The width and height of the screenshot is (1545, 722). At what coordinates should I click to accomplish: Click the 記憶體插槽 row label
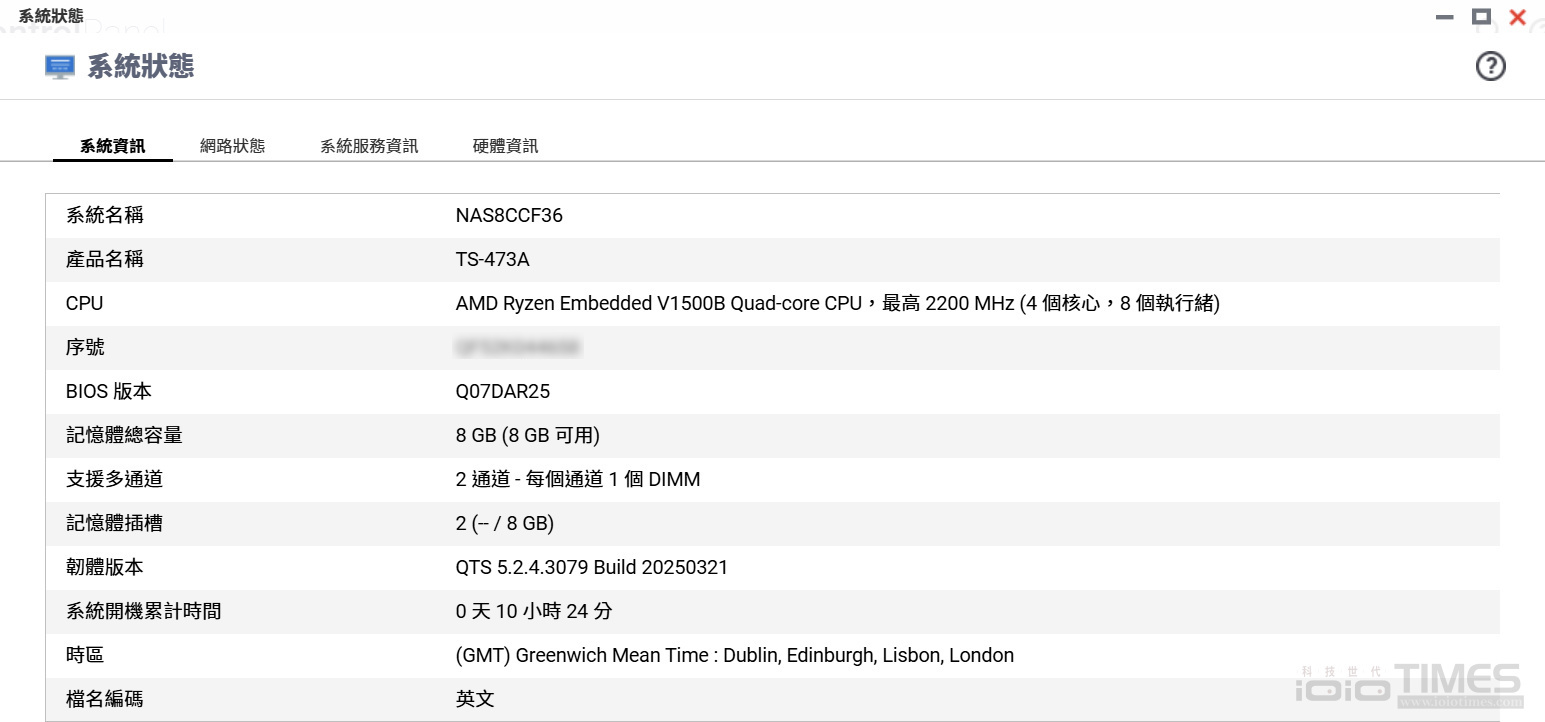coord(114,523)
